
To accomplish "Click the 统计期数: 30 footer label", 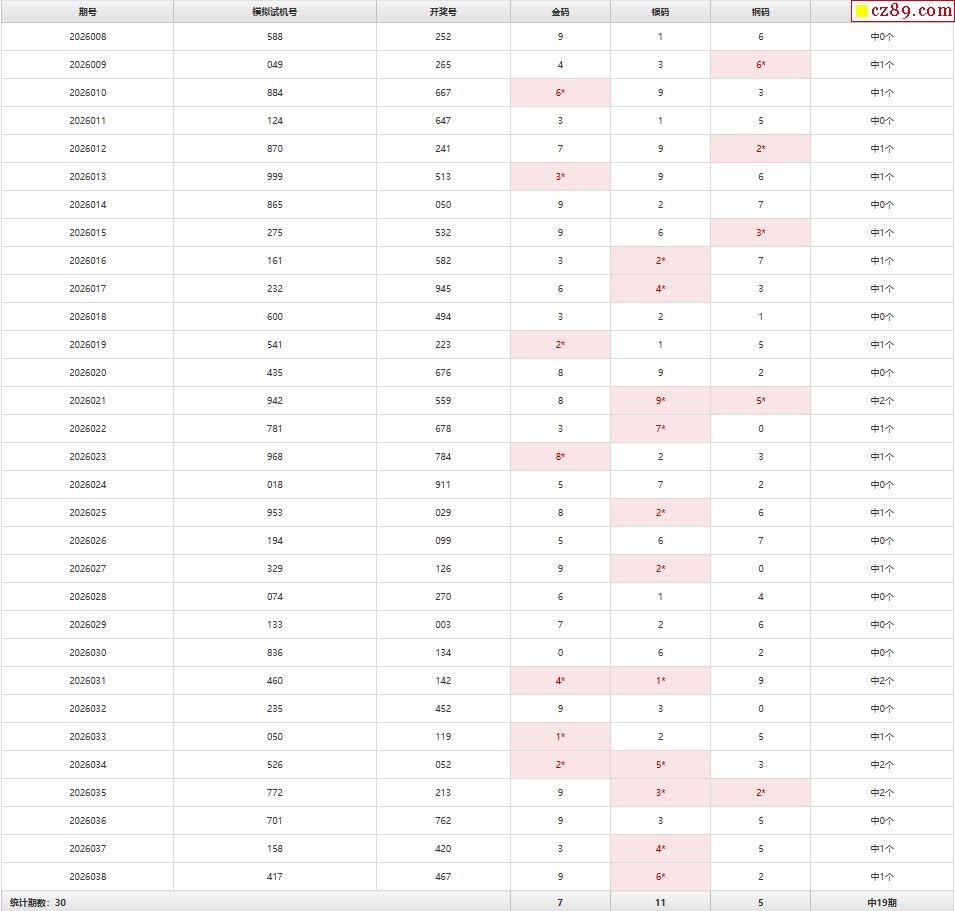I will pos(38,902).
